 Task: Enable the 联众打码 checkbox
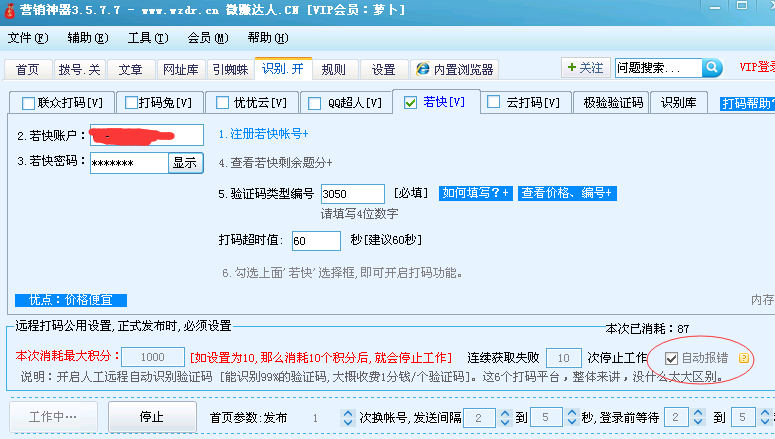pos(28,103)
